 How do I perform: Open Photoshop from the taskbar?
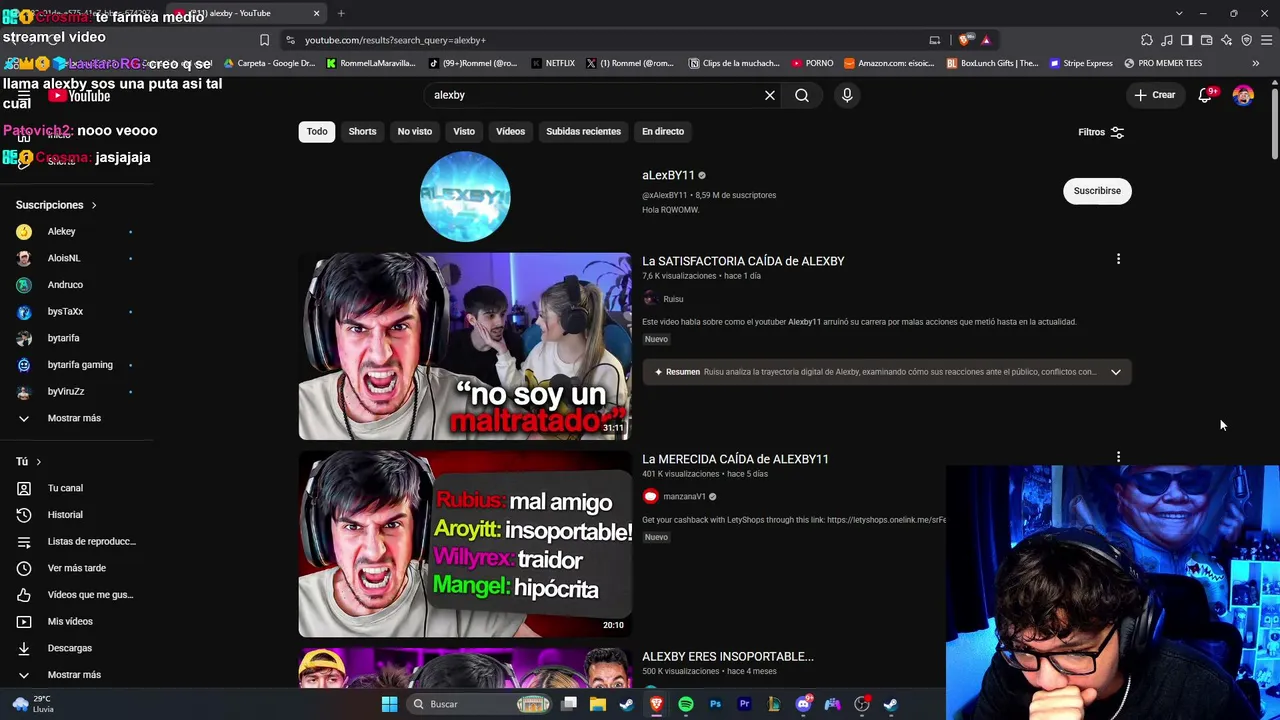(x=715, y=704)
